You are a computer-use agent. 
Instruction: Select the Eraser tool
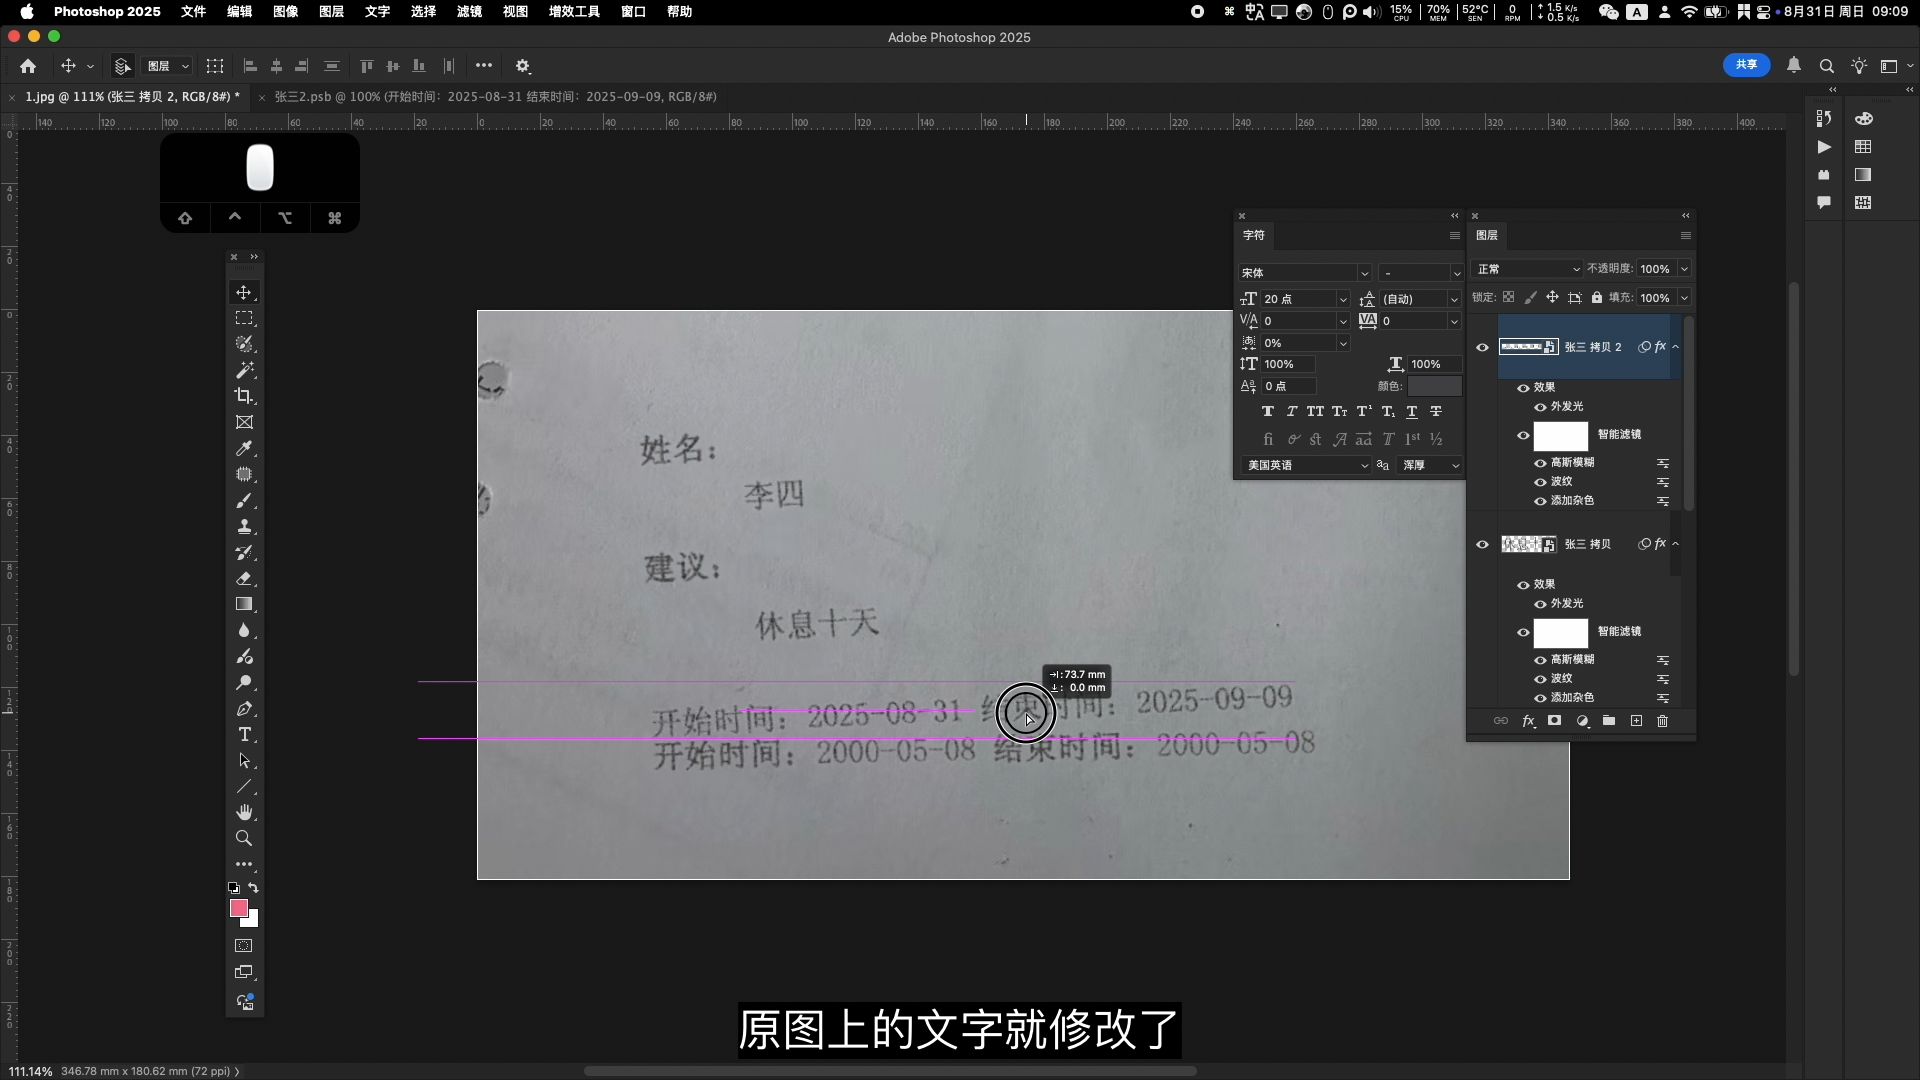pyautogui.click(x=244, y=579)
